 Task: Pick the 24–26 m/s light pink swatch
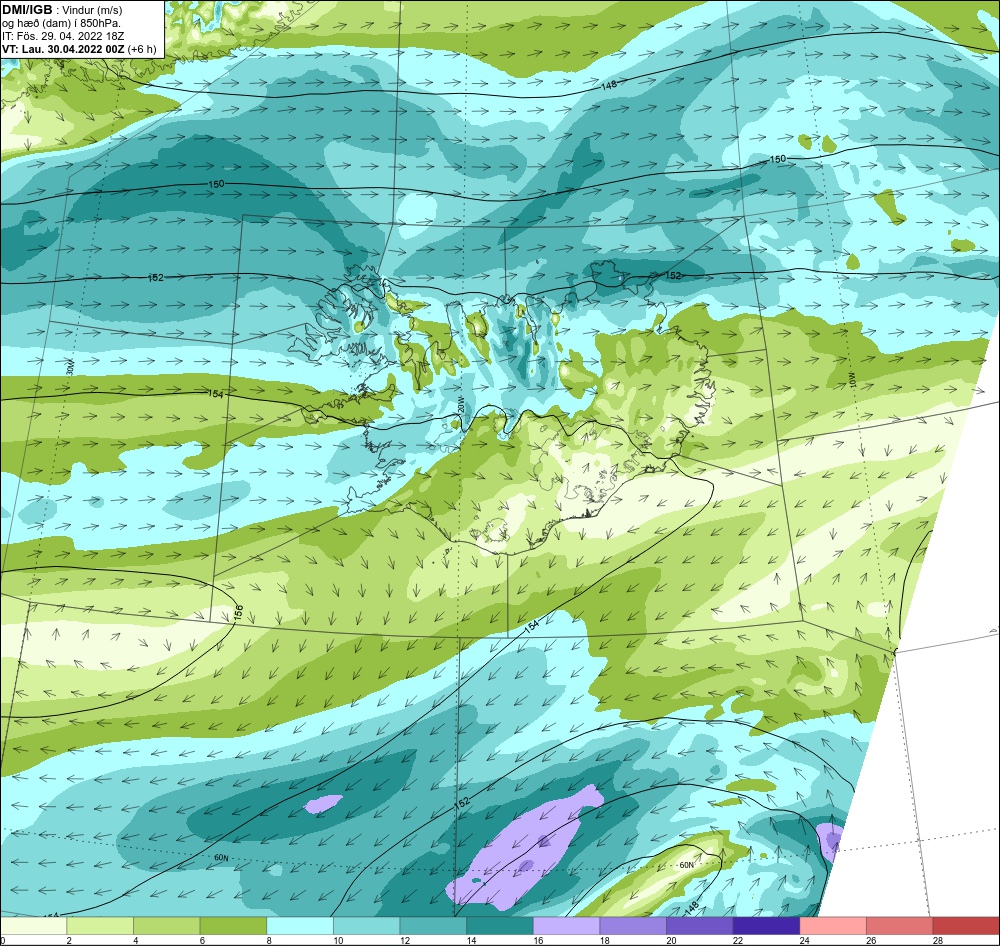point(833,926)
